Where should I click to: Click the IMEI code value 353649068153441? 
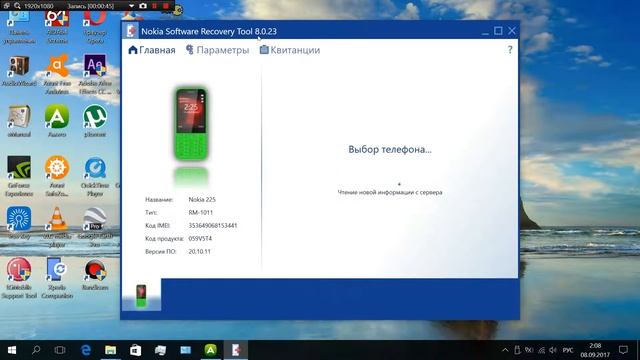[213, 225]
